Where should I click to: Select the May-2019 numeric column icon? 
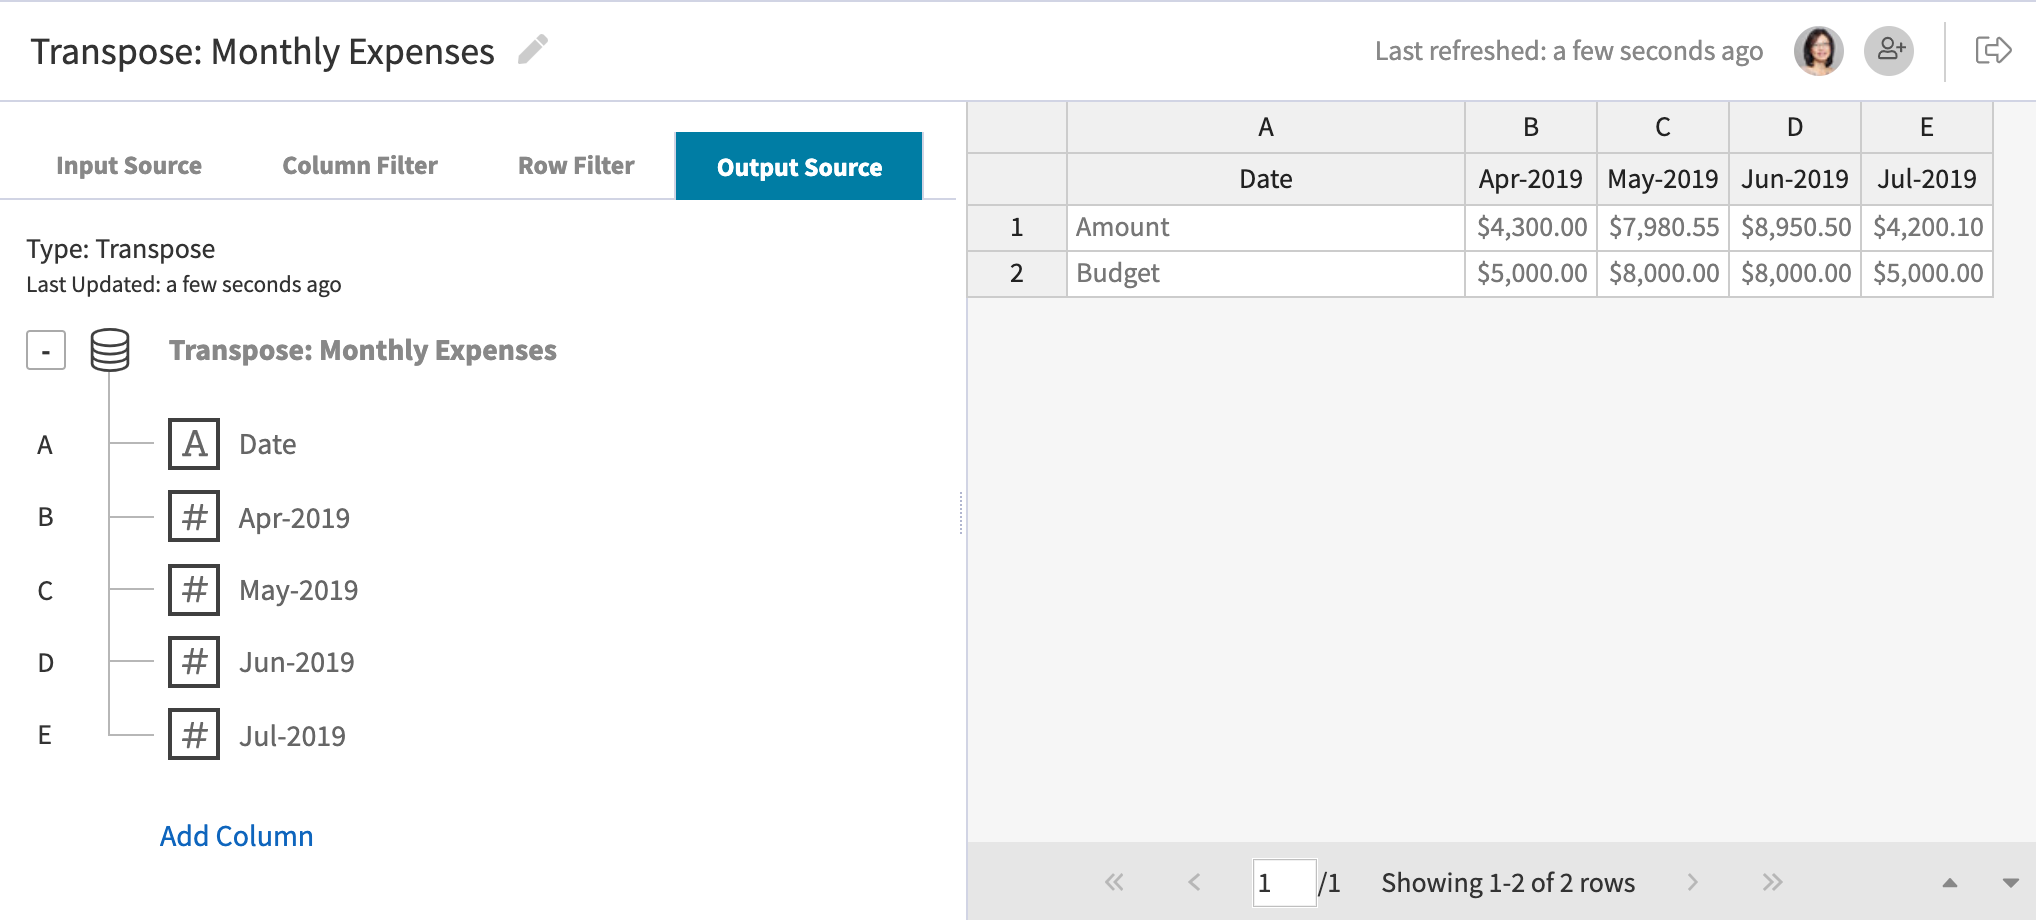194,589
